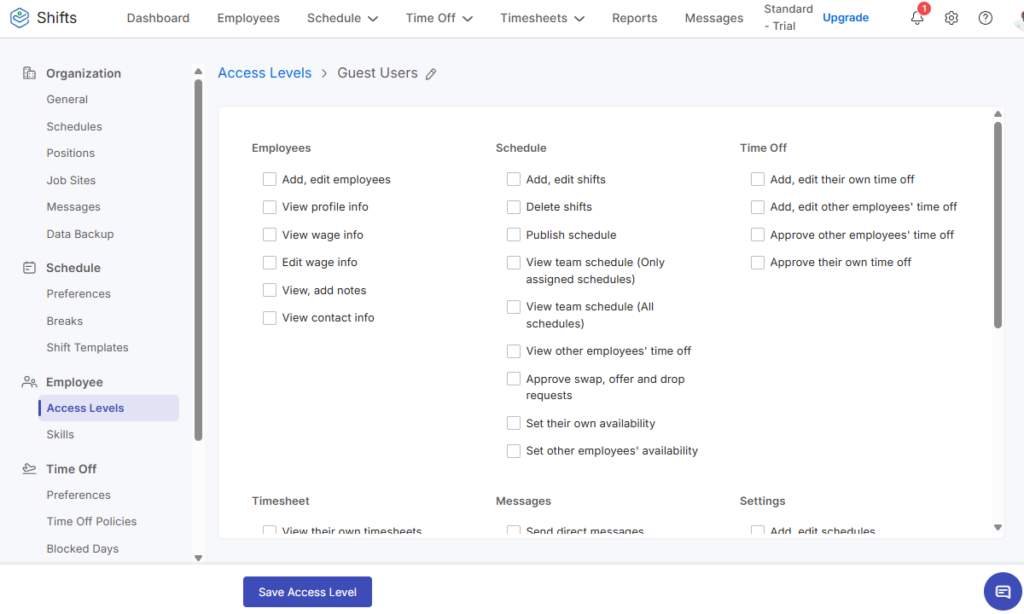The image size is (1024, 614).
Task: Check View team schedule (All schedules)
Action: [513, 306]
